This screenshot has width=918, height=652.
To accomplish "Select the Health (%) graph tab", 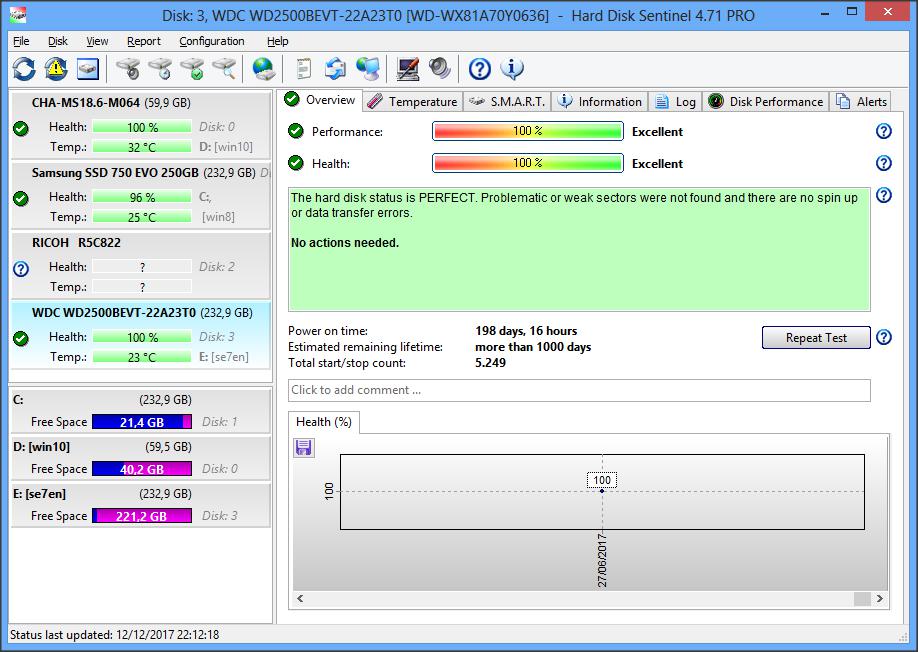I will point(324,422).
